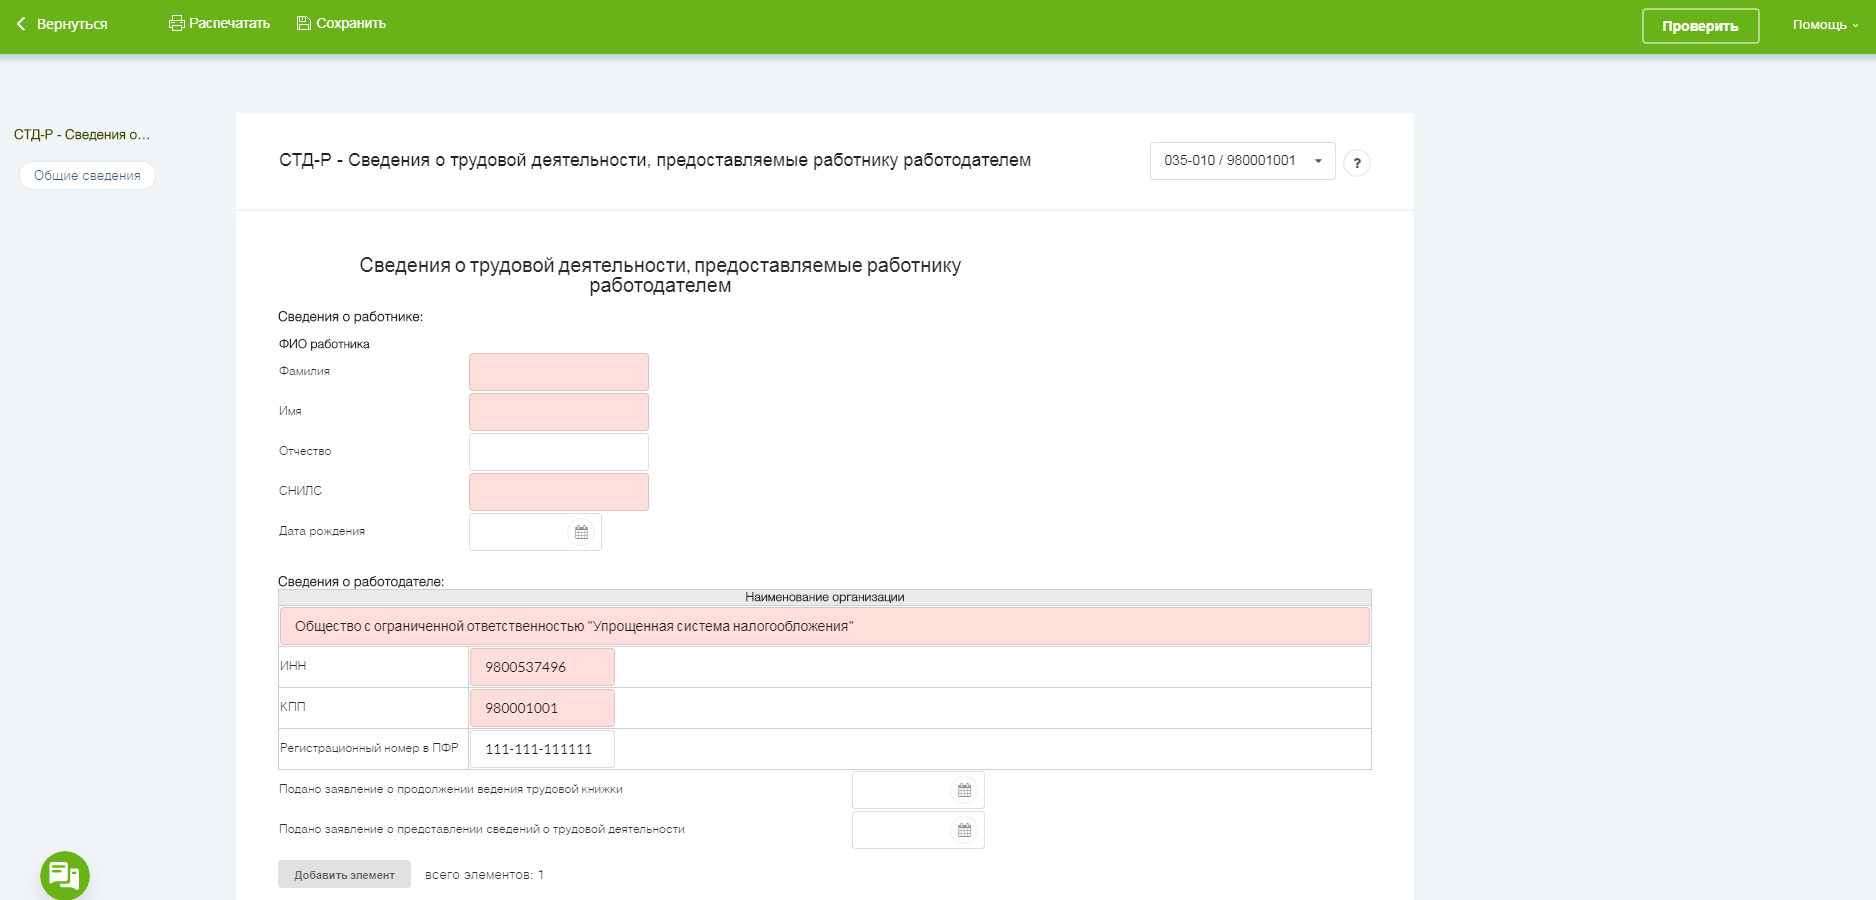Viewport: 1876px width, 900px height.
Task: Click the Регистрационный номер в ПФР field
Action: point(542,749)
